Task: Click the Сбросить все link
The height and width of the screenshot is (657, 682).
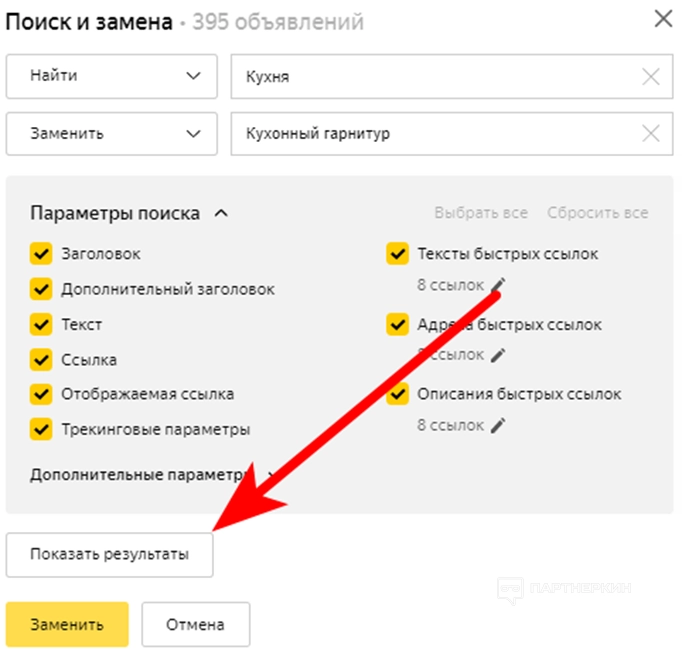Action: [597, 213]
